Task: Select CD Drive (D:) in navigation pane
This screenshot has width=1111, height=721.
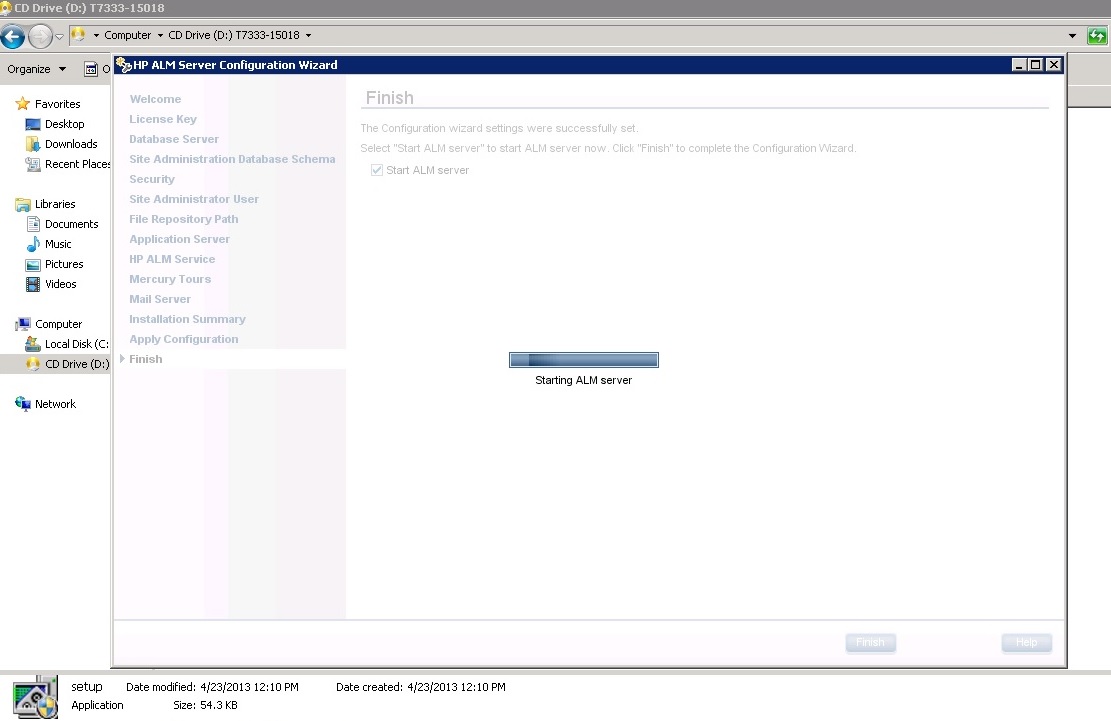Action: tap(77, 364)
